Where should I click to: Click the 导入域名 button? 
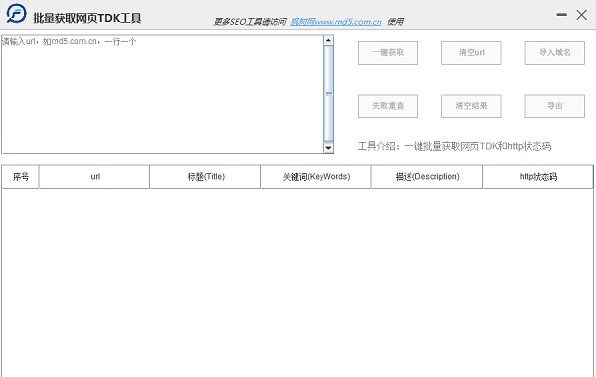point(555,53)
